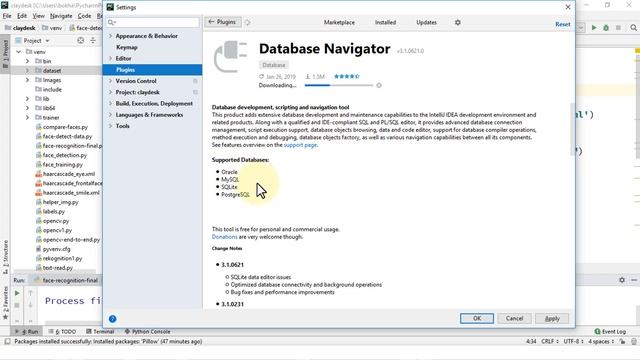Open the plugins gear settings icon
Screen dimensions: 640x360
458,22
